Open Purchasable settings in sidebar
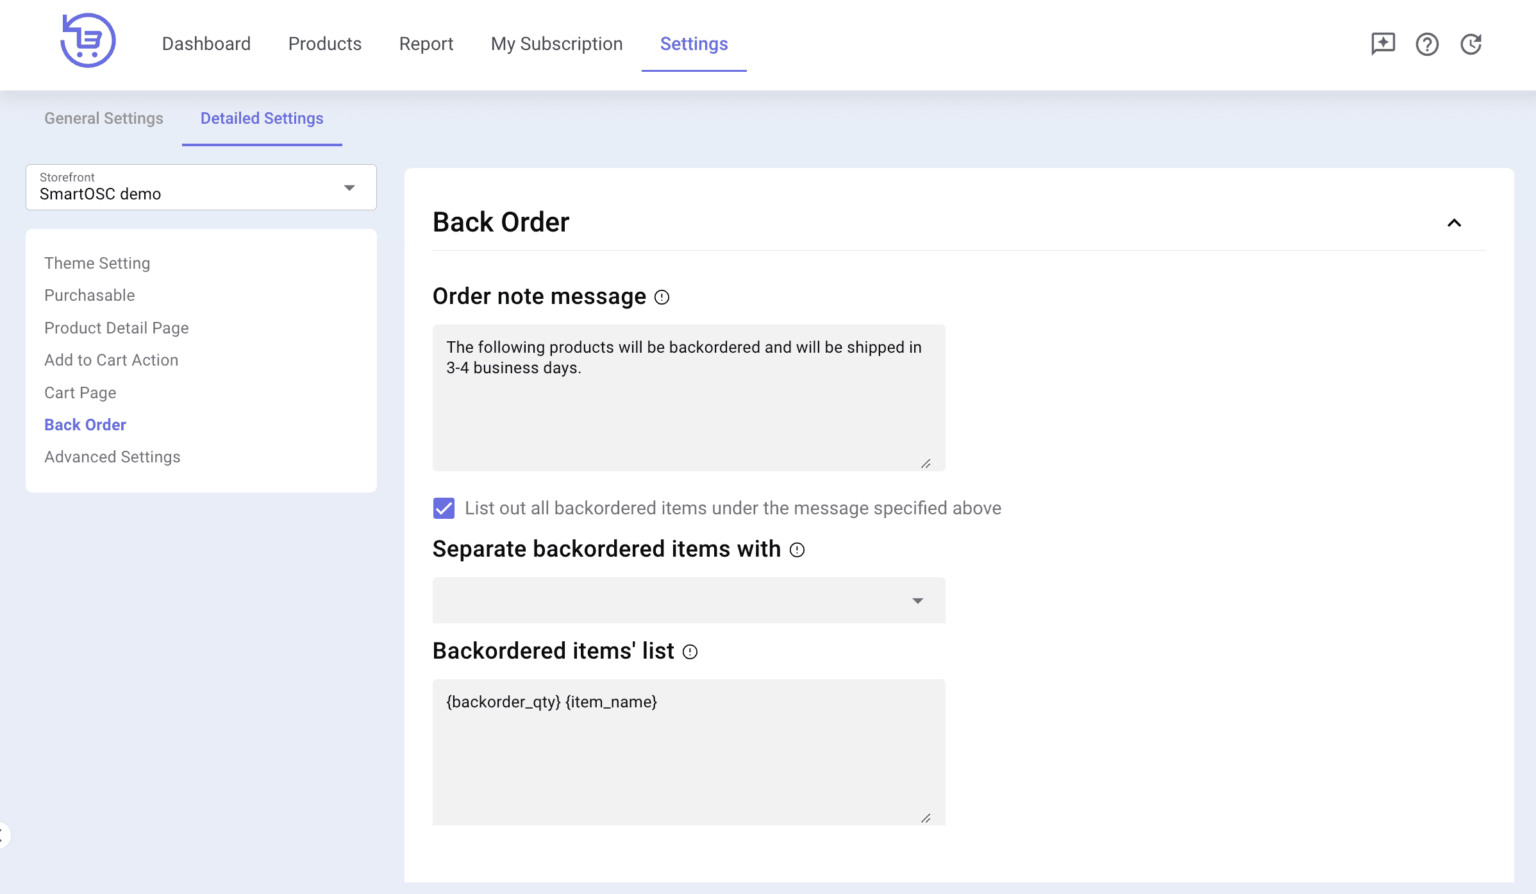The height and width of the screenshot is (894, 1536). click(89, 295)
